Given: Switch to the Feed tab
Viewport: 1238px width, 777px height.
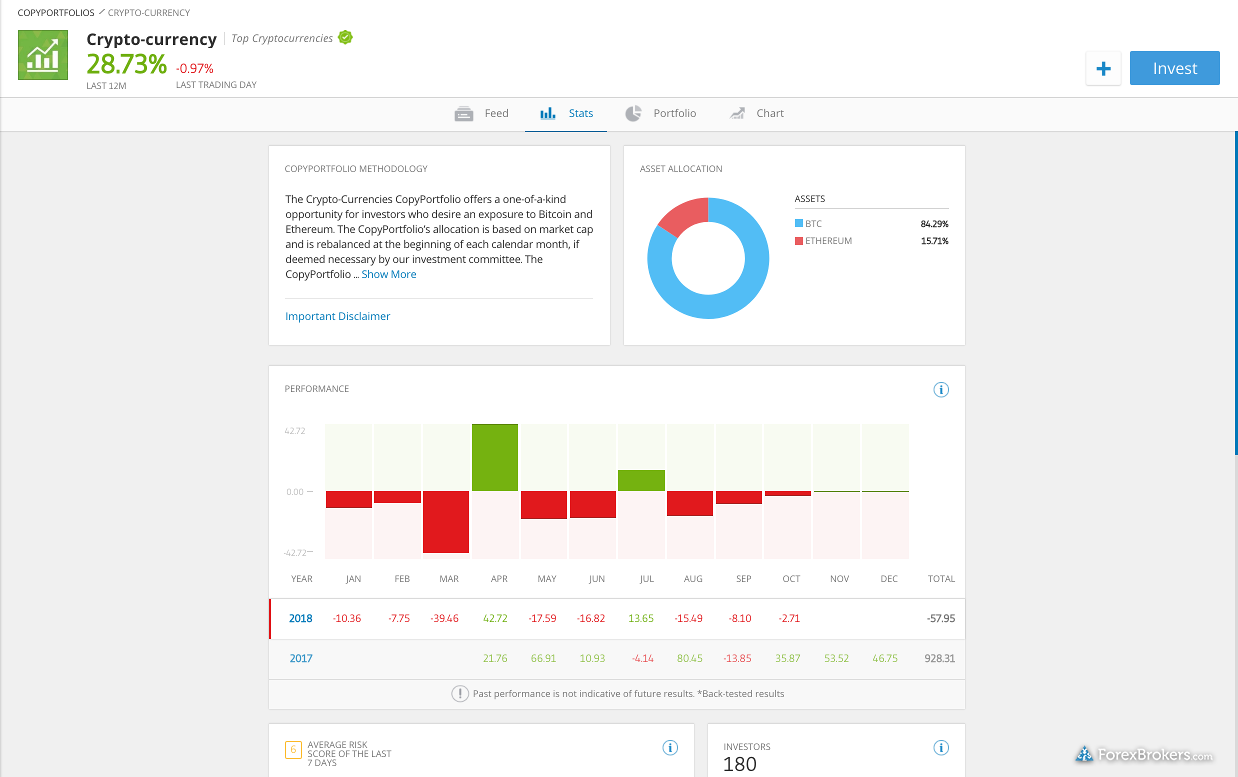Looking at the screenshot, I should point(482,113).
